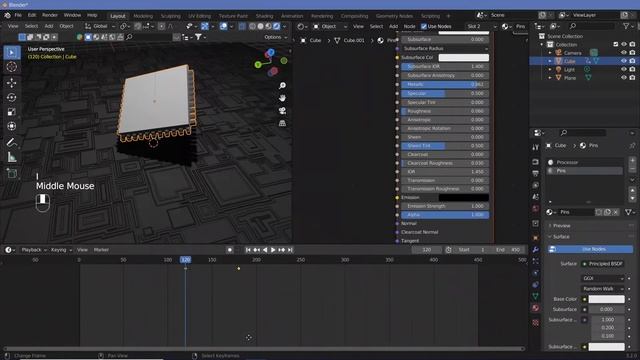Click the Principled BSDF surface shader button
The width and height of the screenshot is (640, 360).
(603, 264)
